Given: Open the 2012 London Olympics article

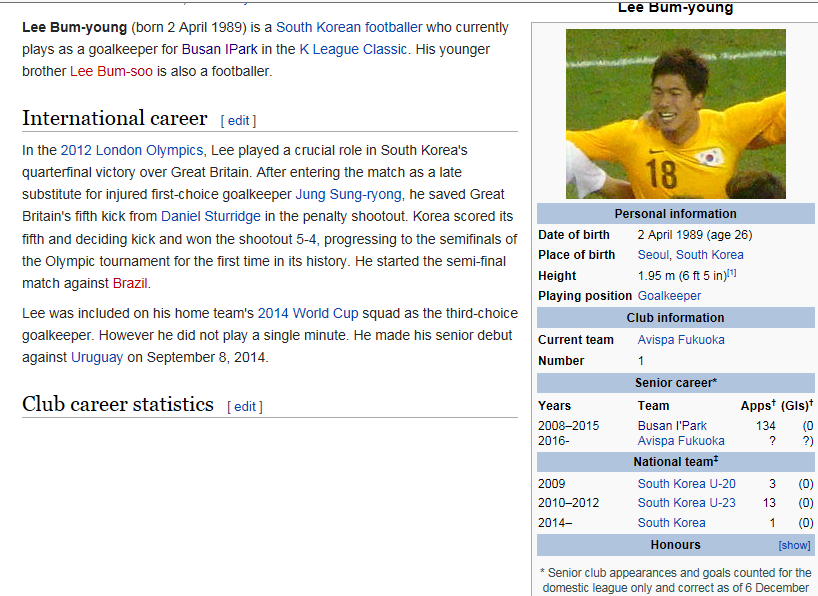Looking at the screenshot, I should pyautogui.click(x=132, y=150).
